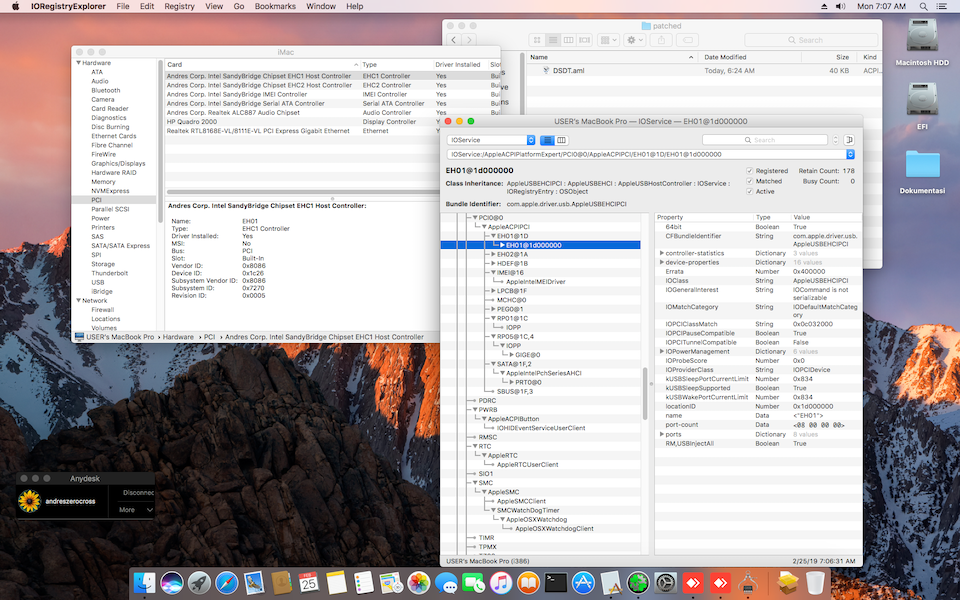The height and width of the screenshot is (600, 960).
Task: Open the Bookmarks menu
Action: [x=275, y=6]
